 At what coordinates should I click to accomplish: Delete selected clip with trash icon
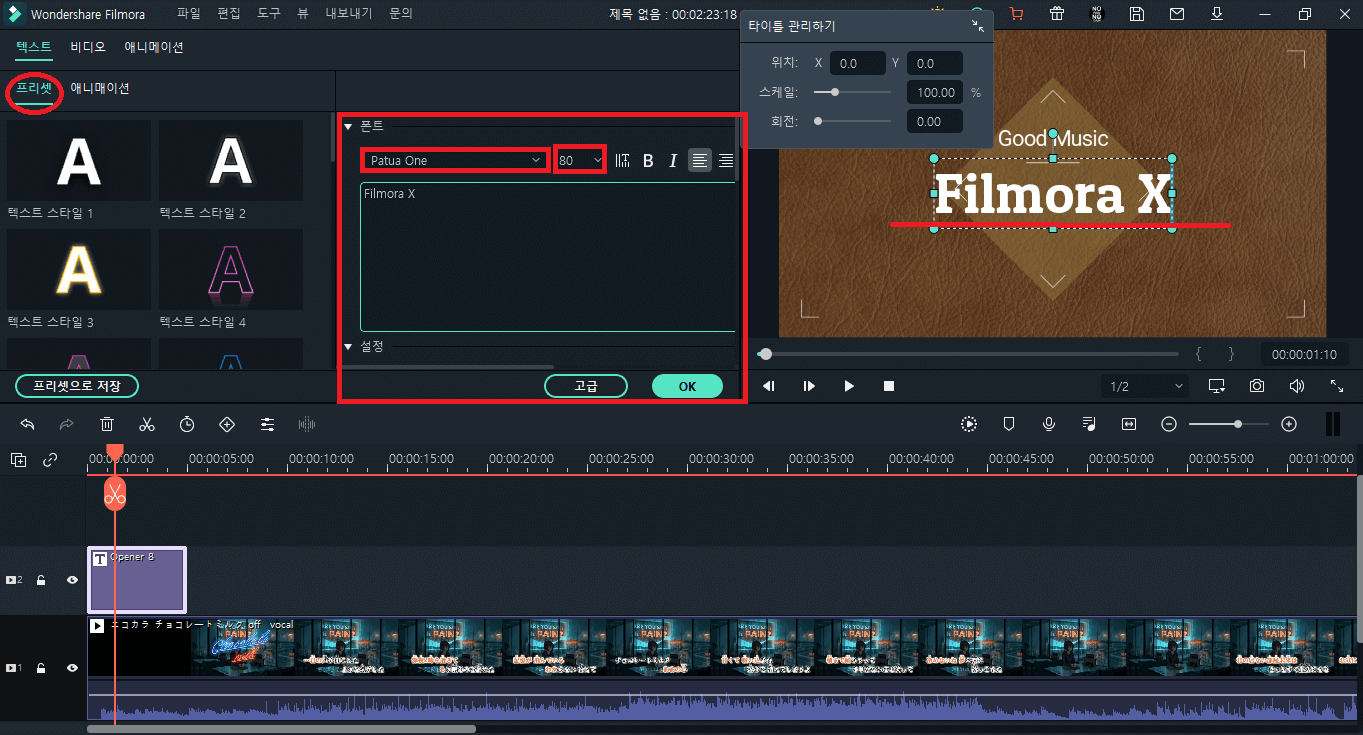pos(107,424)
